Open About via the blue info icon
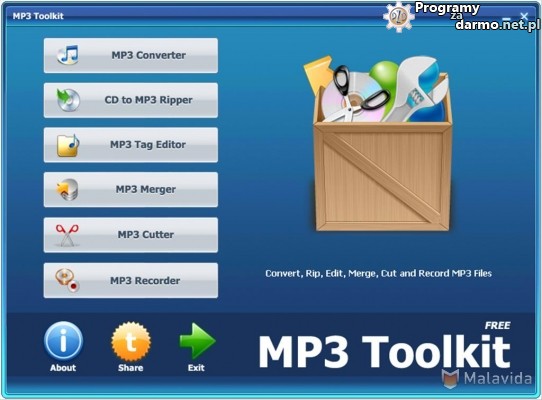Image resolution: width=542 pixels, height=400 pixels. [63, 341]
